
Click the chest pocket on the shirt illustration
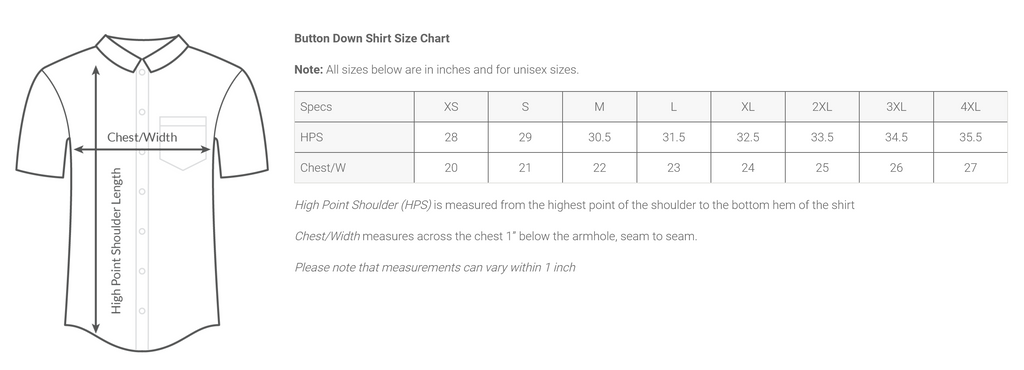coord(183,143)
